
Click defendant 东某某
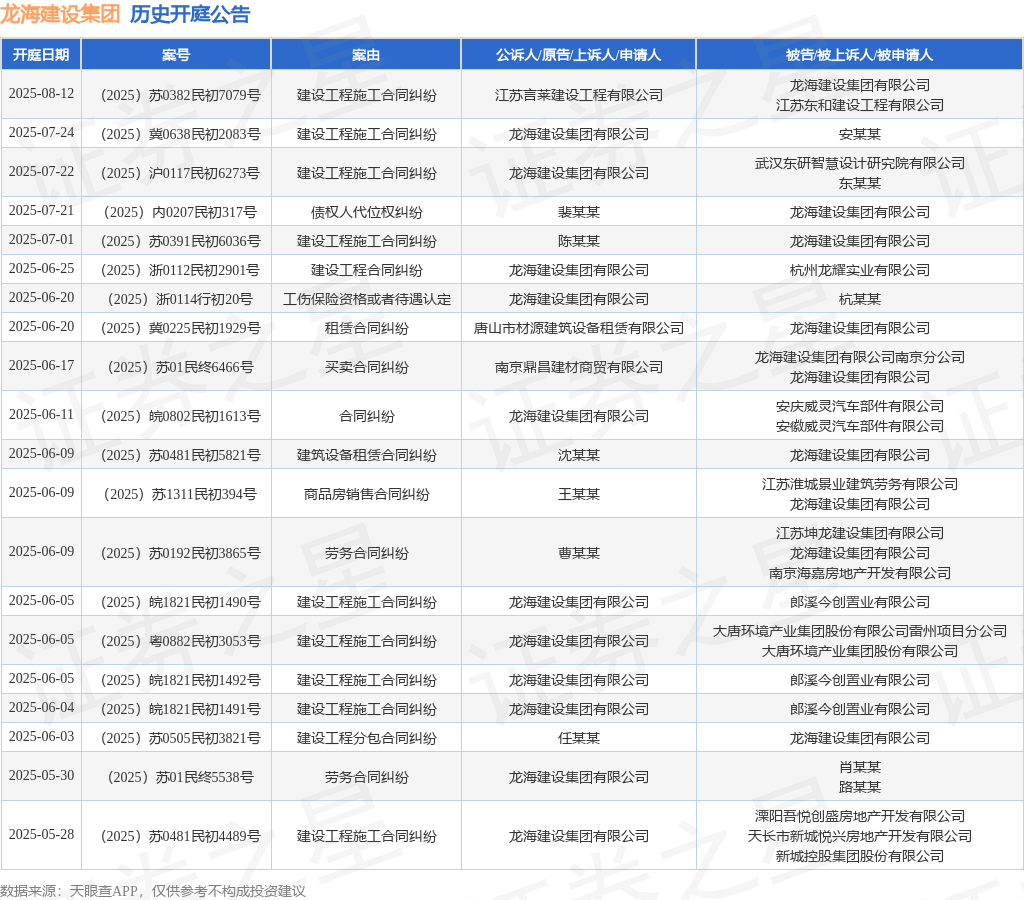click(859, 184)
